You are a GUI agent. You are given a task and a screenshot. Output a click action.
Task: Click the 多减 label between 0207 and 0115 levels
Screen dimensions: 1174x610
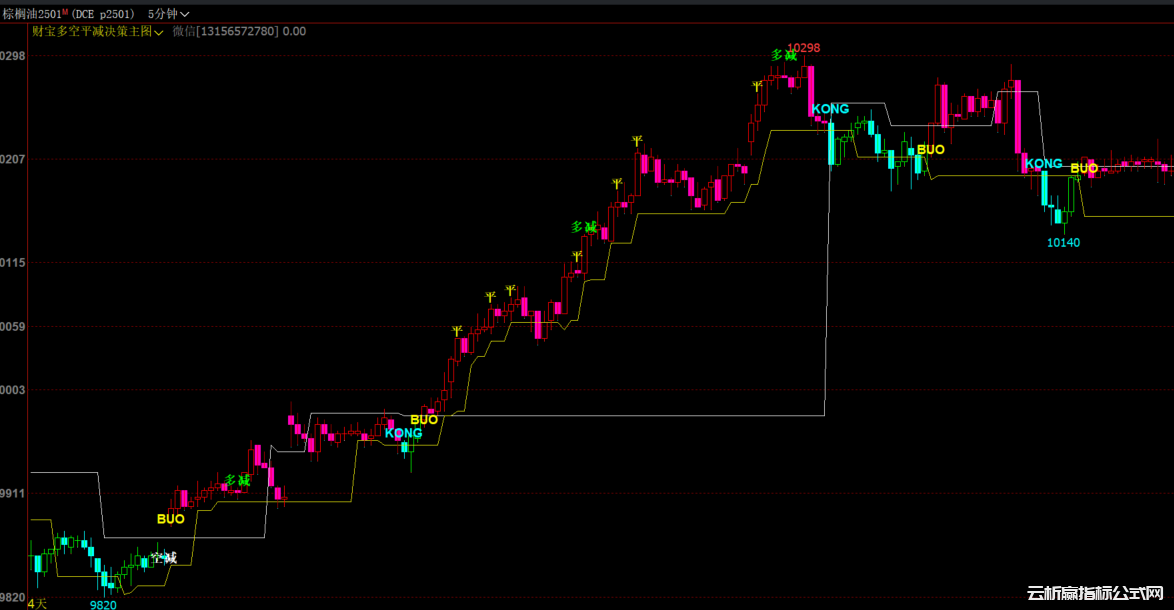pyautogui.click(x=584, y=227)
